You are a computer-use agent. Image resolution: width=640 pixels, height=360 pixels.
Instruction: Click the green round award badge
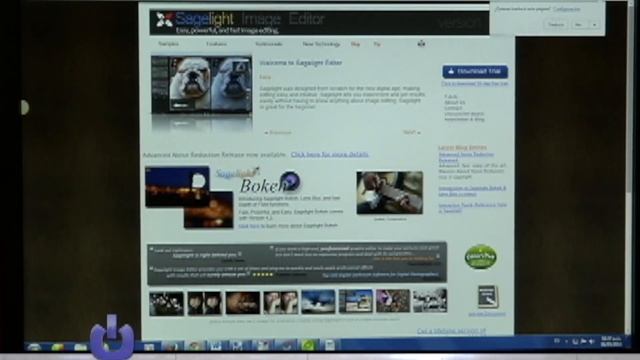point(480,257)
